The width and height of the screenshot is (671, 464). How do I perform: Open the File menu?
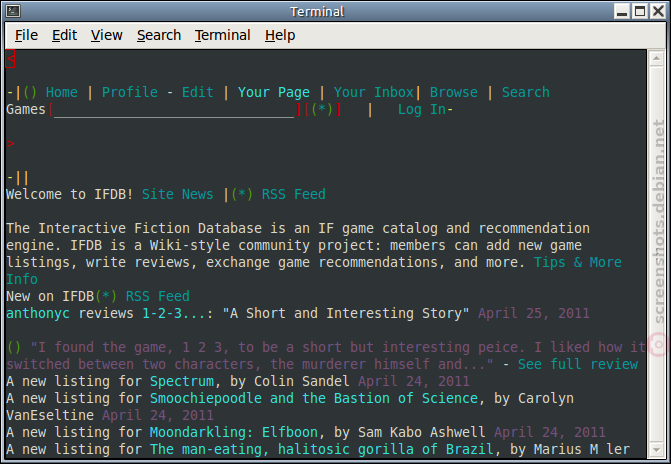click(26, 35)
